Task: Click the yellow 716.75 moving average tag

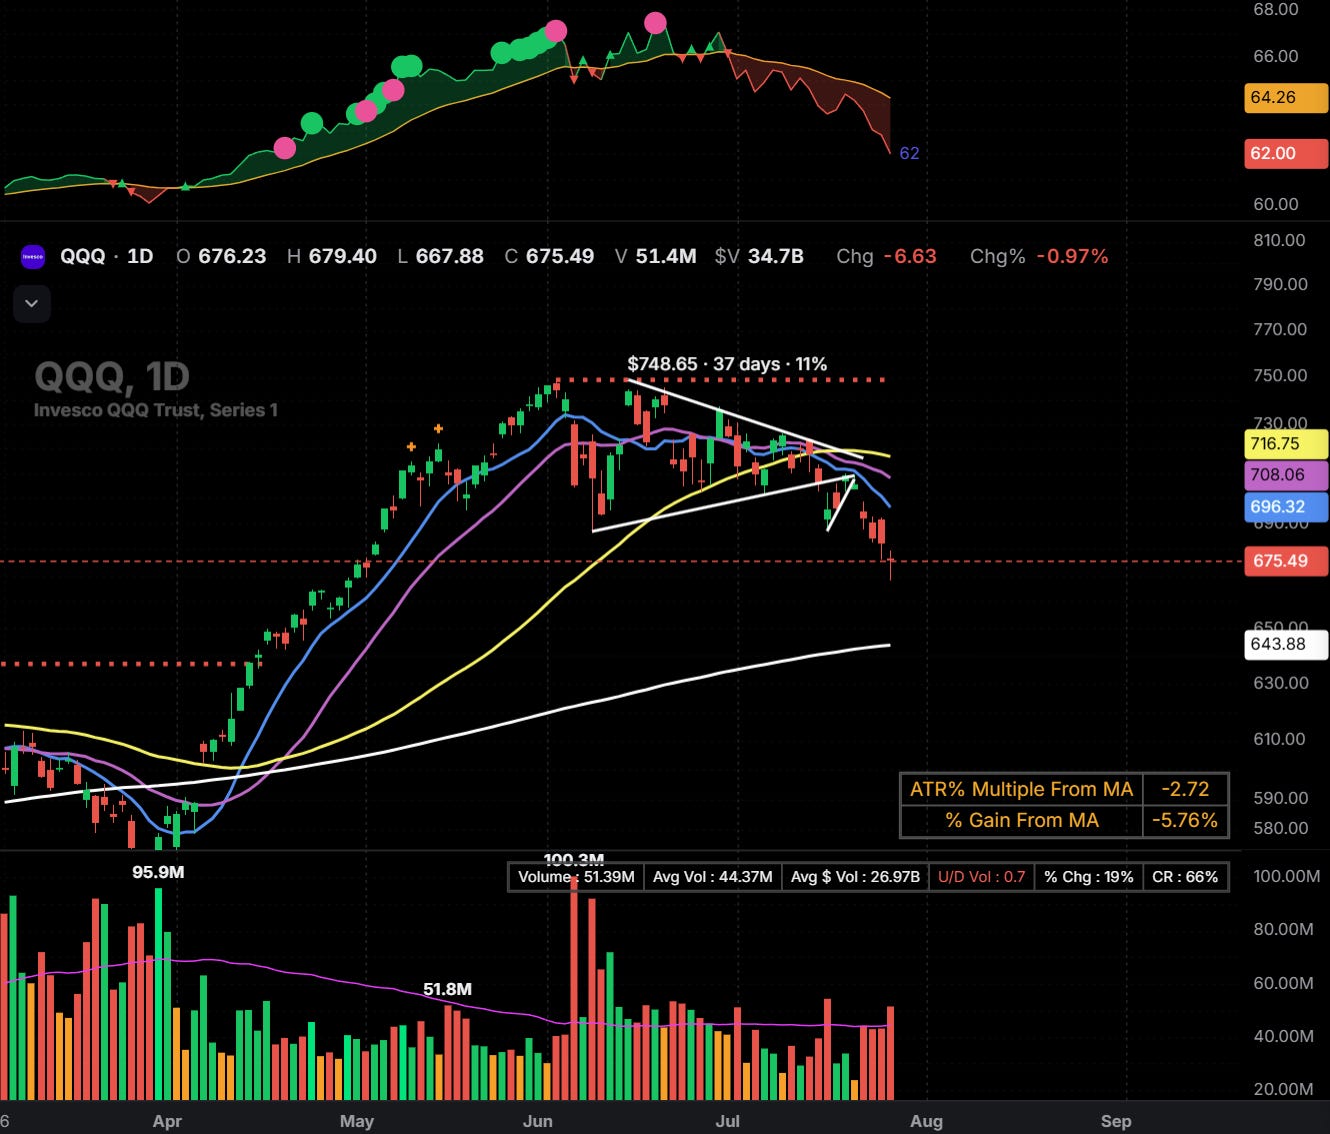Action: click(x=1286, y=443)
